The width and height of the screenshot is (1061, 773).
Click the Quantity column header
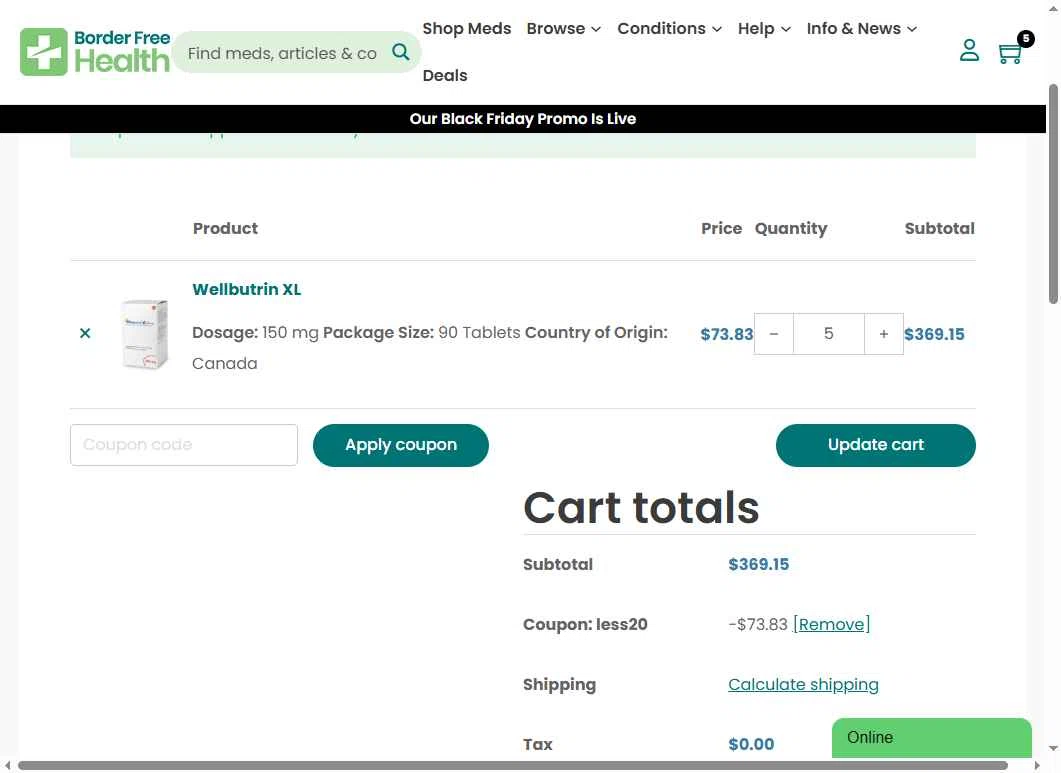[x=791, y=229]
